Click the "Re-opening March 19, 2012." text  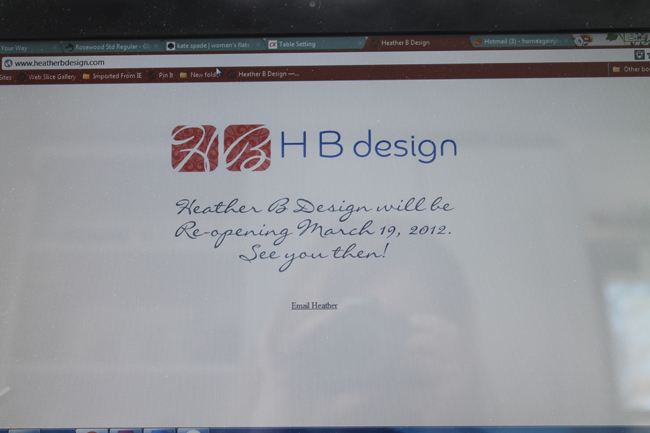click(313, 232)
